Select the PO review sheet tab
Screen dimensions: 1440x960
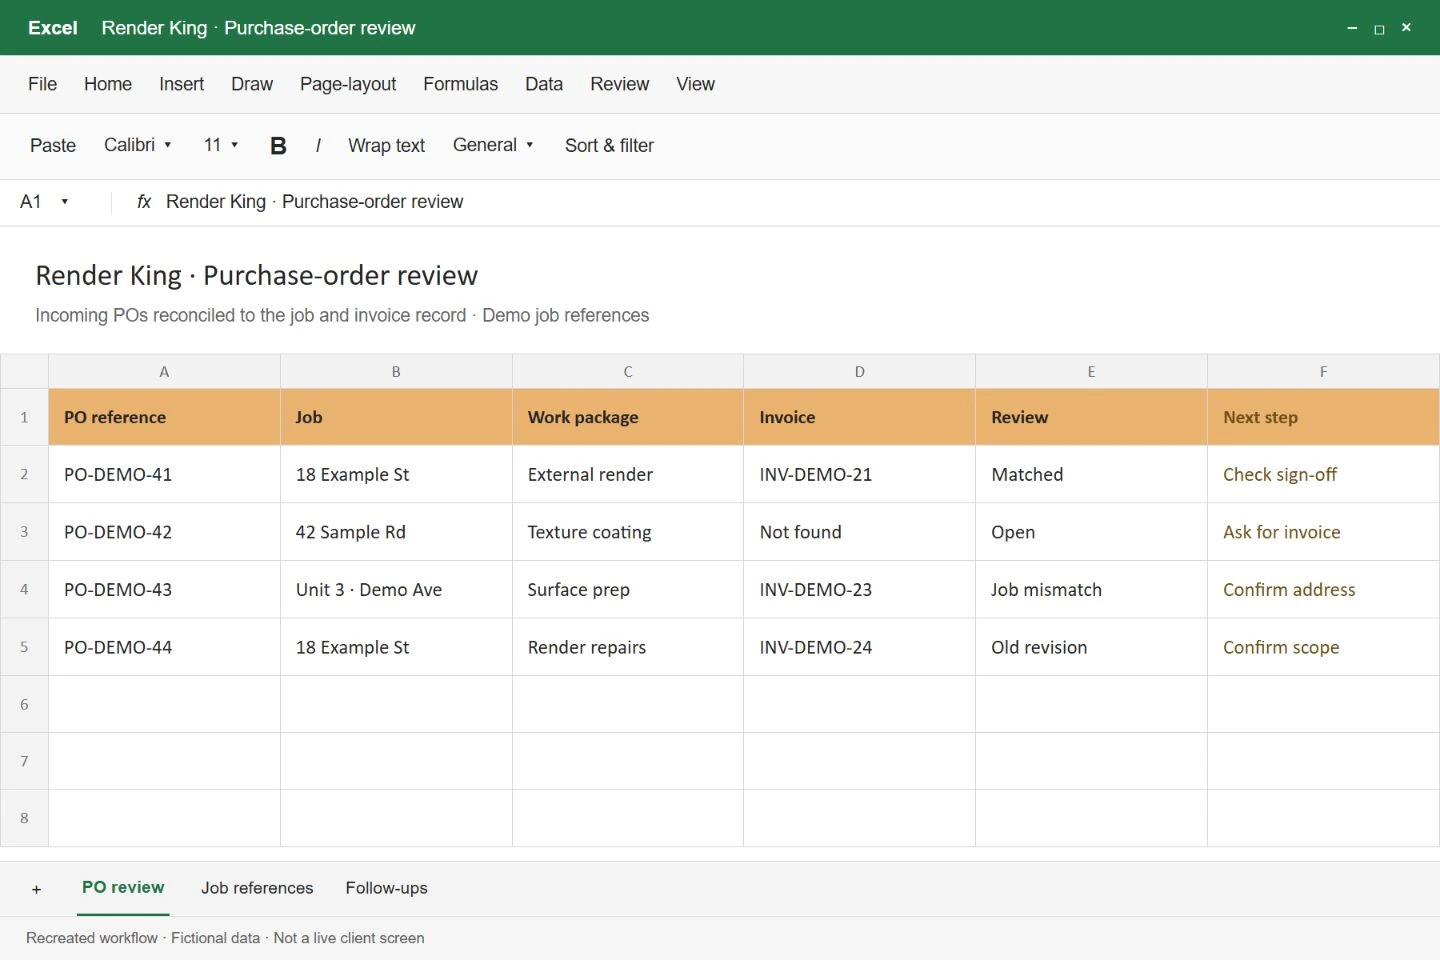point(123,888)
